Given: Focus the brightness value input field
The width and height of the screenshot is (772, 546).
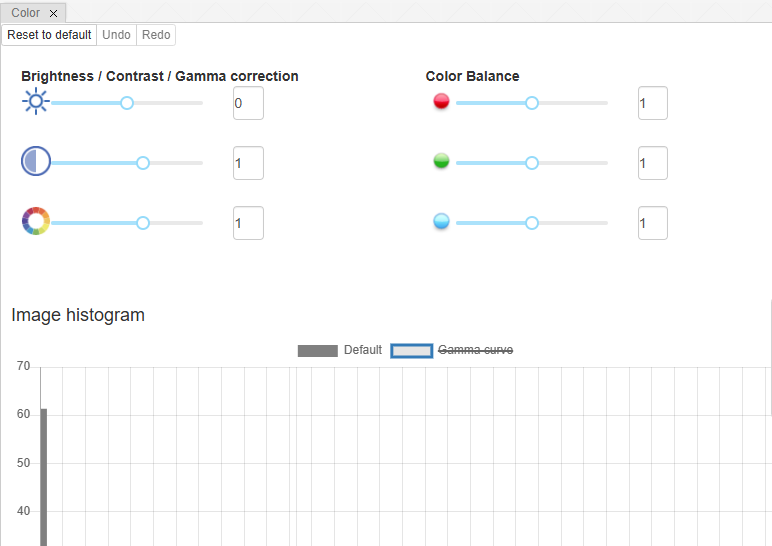Looking at the screenshot, I should click(248, 103).
